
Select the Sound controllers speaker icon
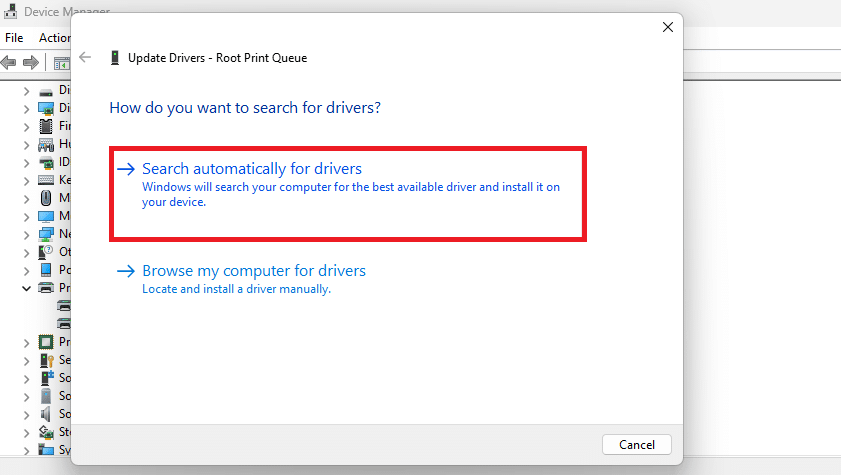46,414
